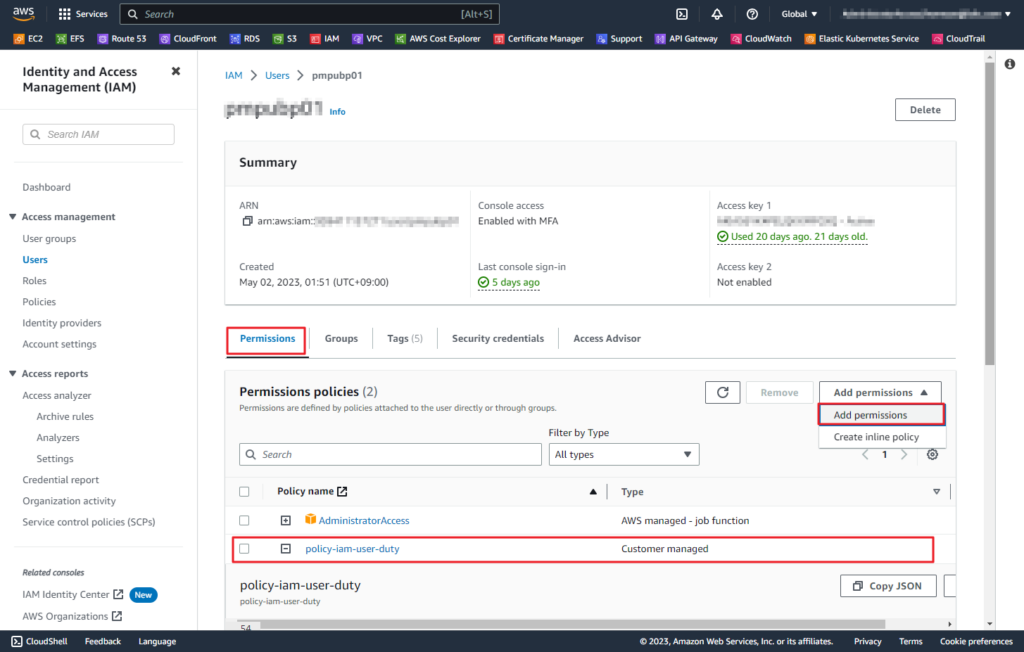Collapse the policy-iam-user-duty row
Image resolution: width=1024 pixels, height=652 pixels.
click(285, 549)
